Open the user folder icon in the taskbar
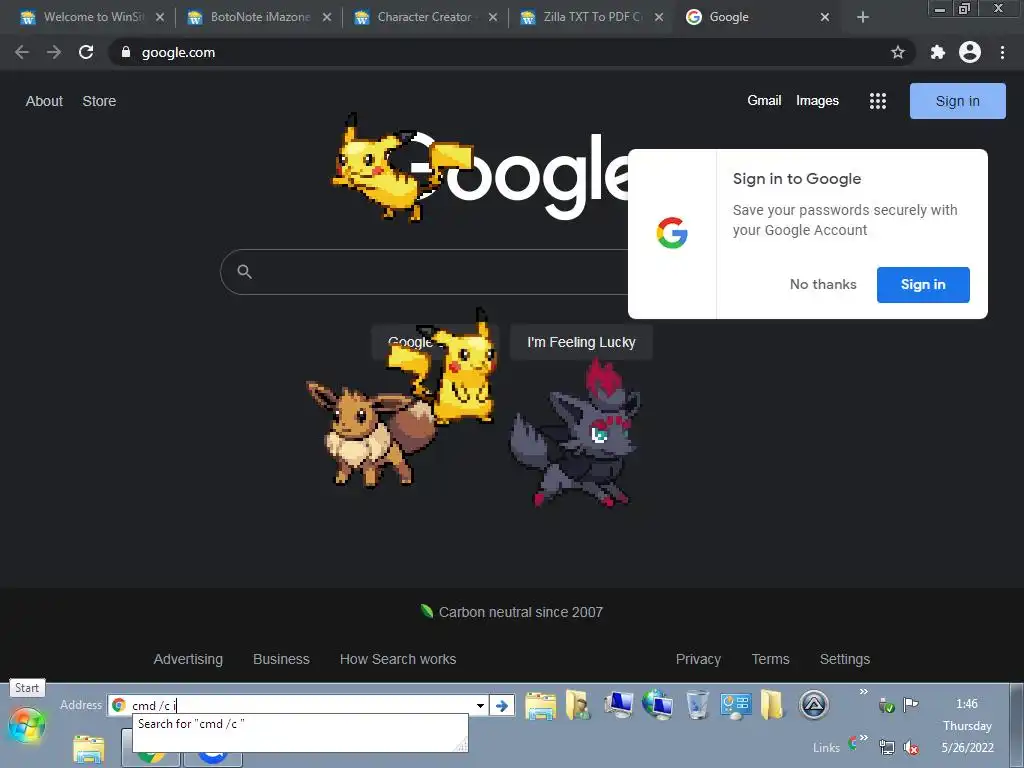Viewport: 1024px width, 768px height. tap(577, 705)
